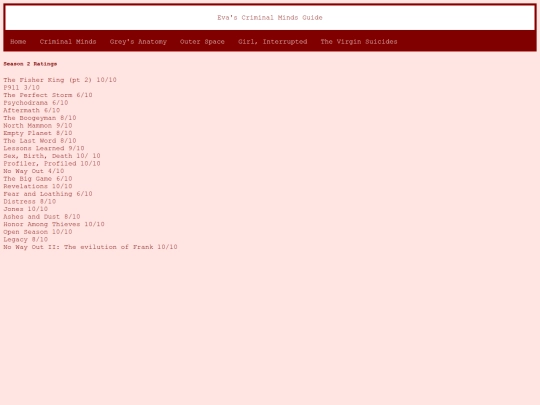Click 'The Boogeyman 8/10' rating

(x=40, y=118)
